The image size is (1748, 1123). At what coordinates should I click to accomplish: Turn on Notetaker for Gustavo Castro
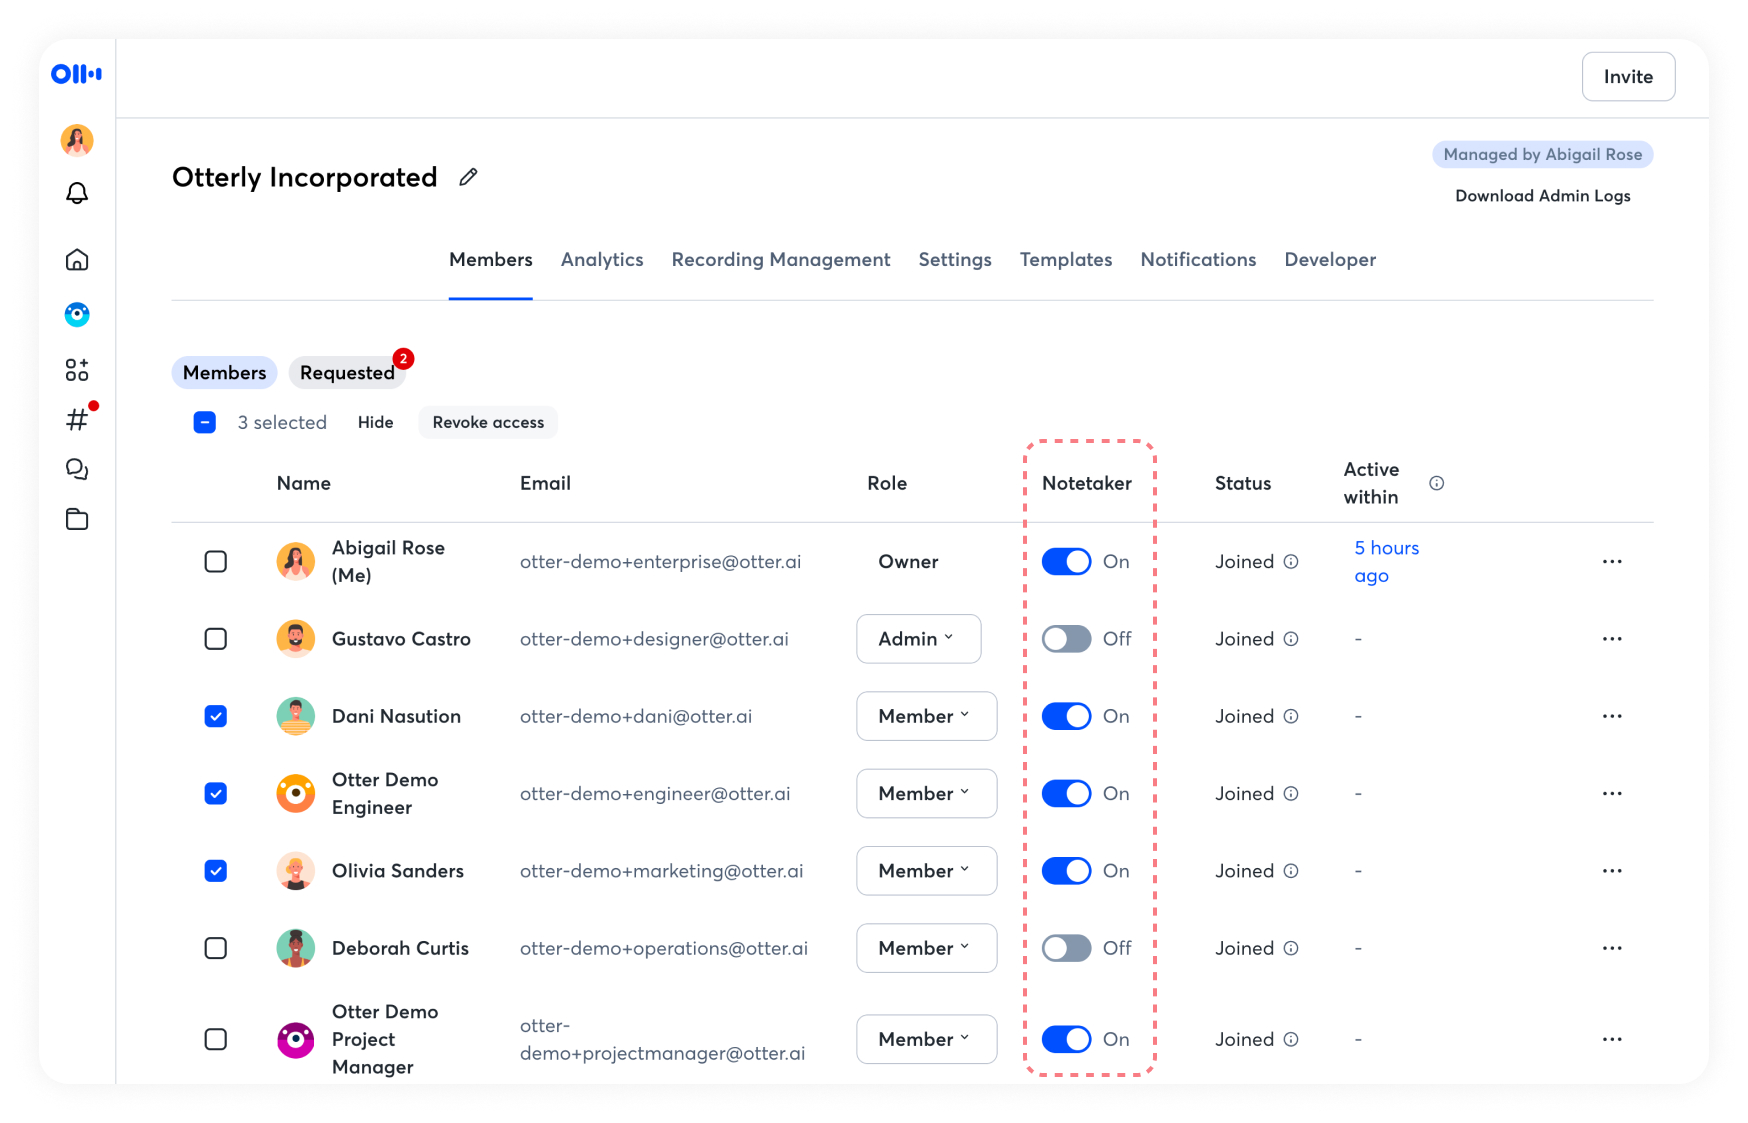click(x=1066, y=639)
